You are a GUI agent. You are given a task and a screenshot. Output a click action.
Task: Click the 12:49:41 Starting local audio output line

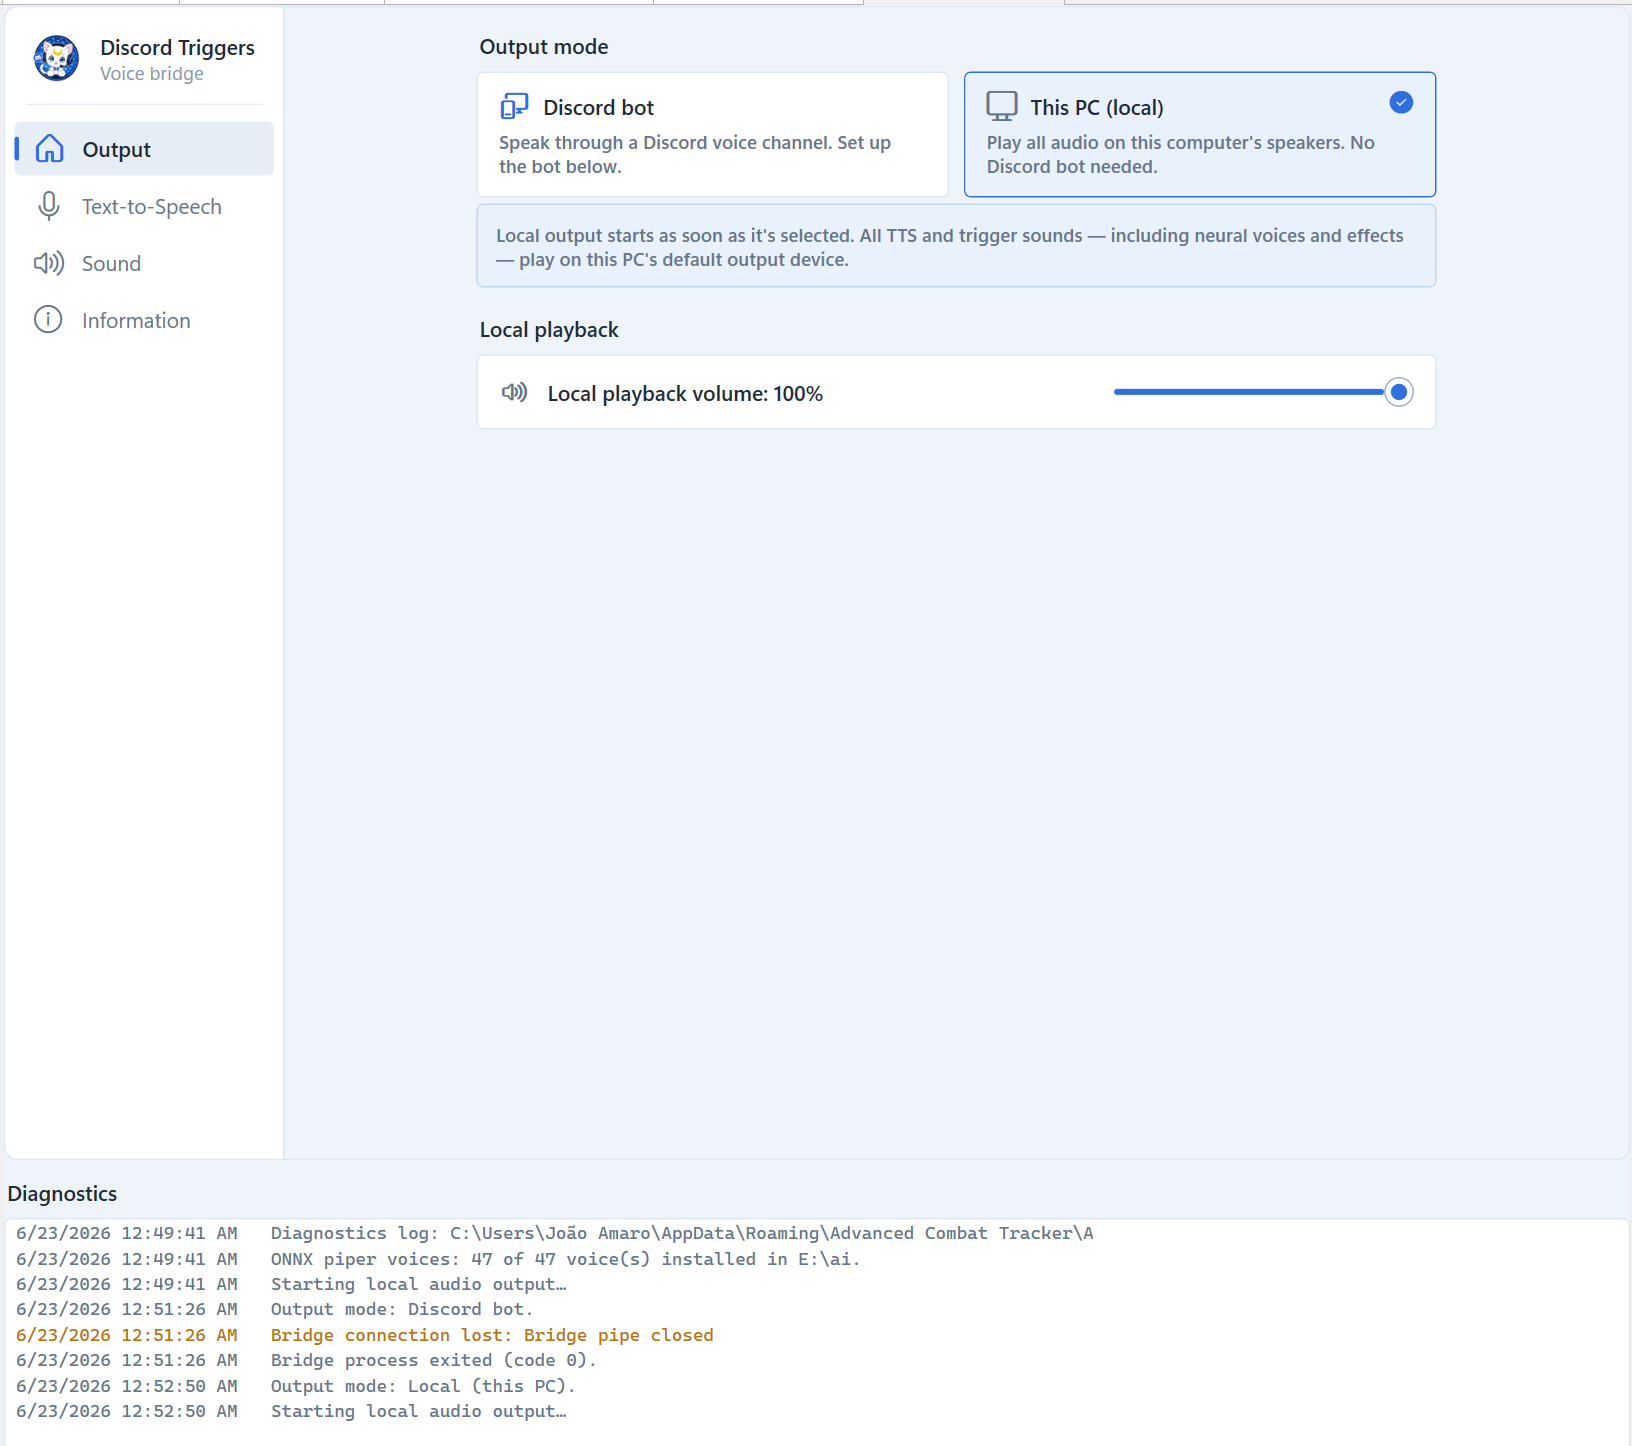coord(291,1284)
